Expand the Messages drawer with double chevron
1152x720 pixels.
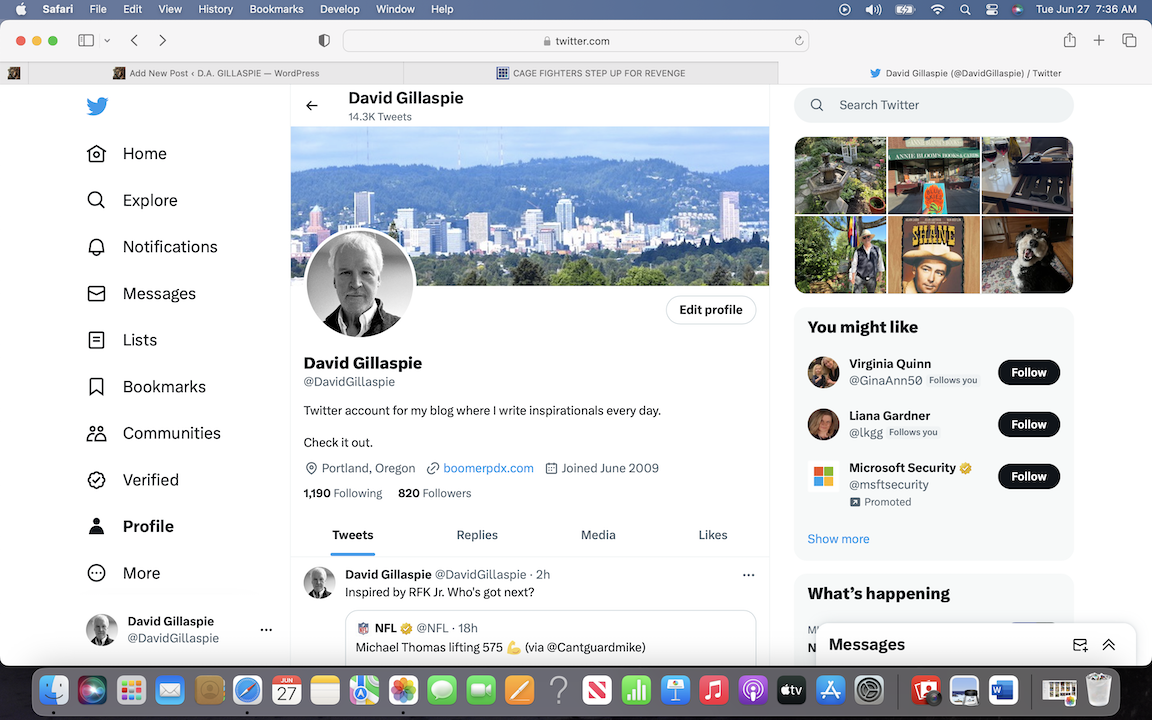[1108, 645]
